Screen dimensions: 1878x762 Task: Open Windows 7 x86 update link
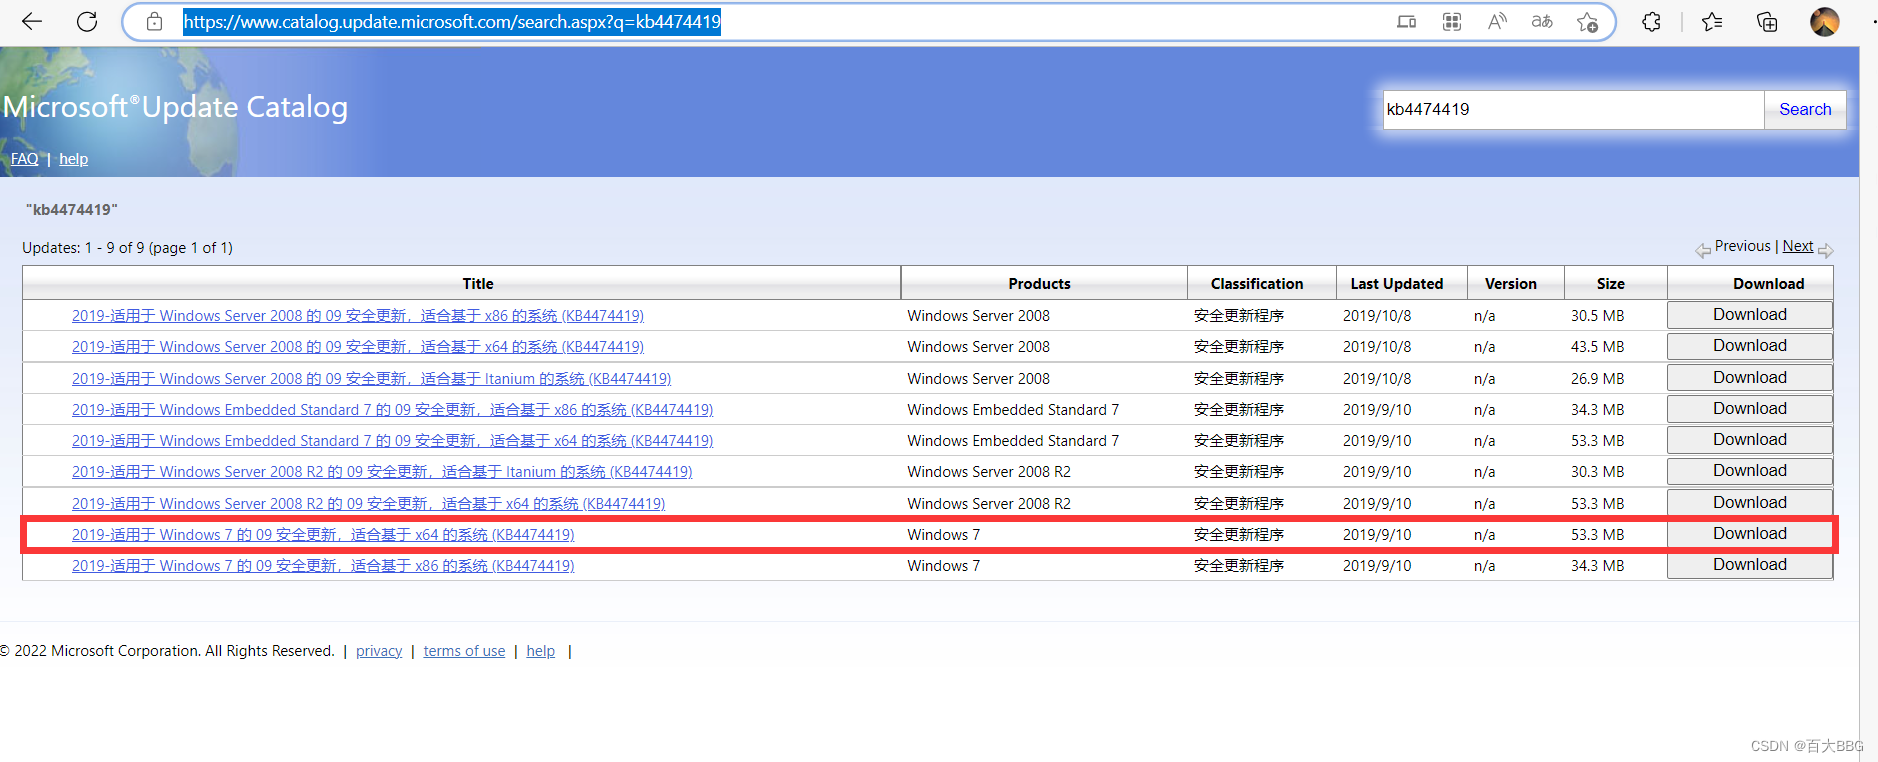click(323, 566)
